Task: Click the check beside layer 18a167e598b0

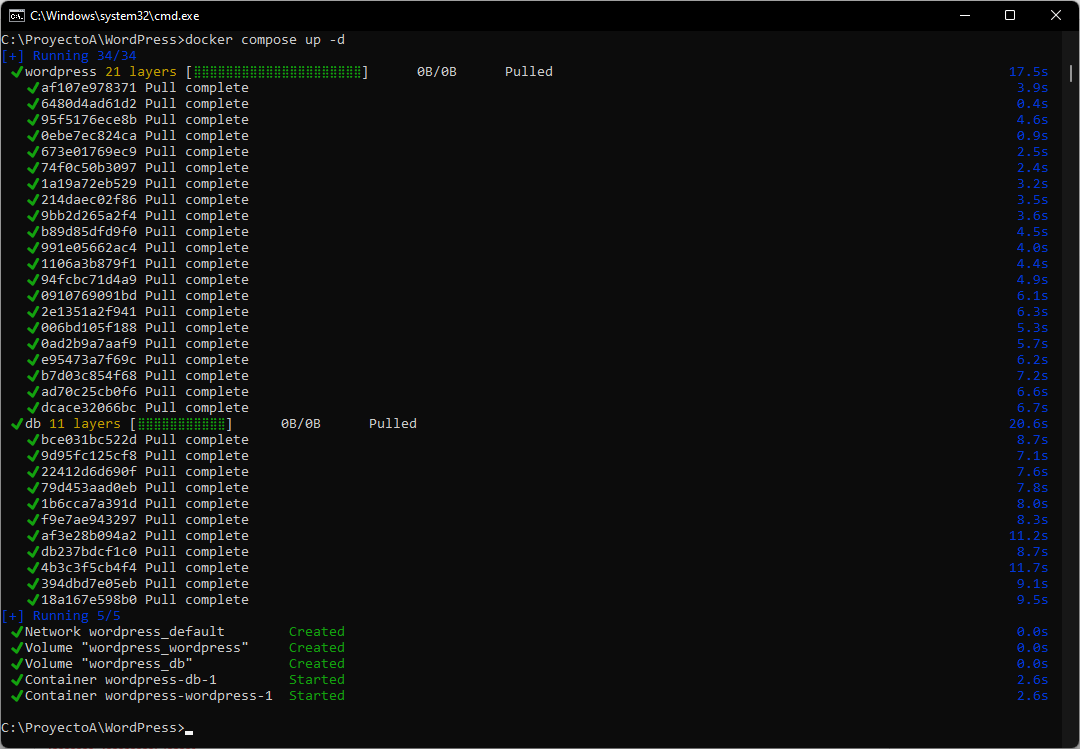Action: [32, 599]
